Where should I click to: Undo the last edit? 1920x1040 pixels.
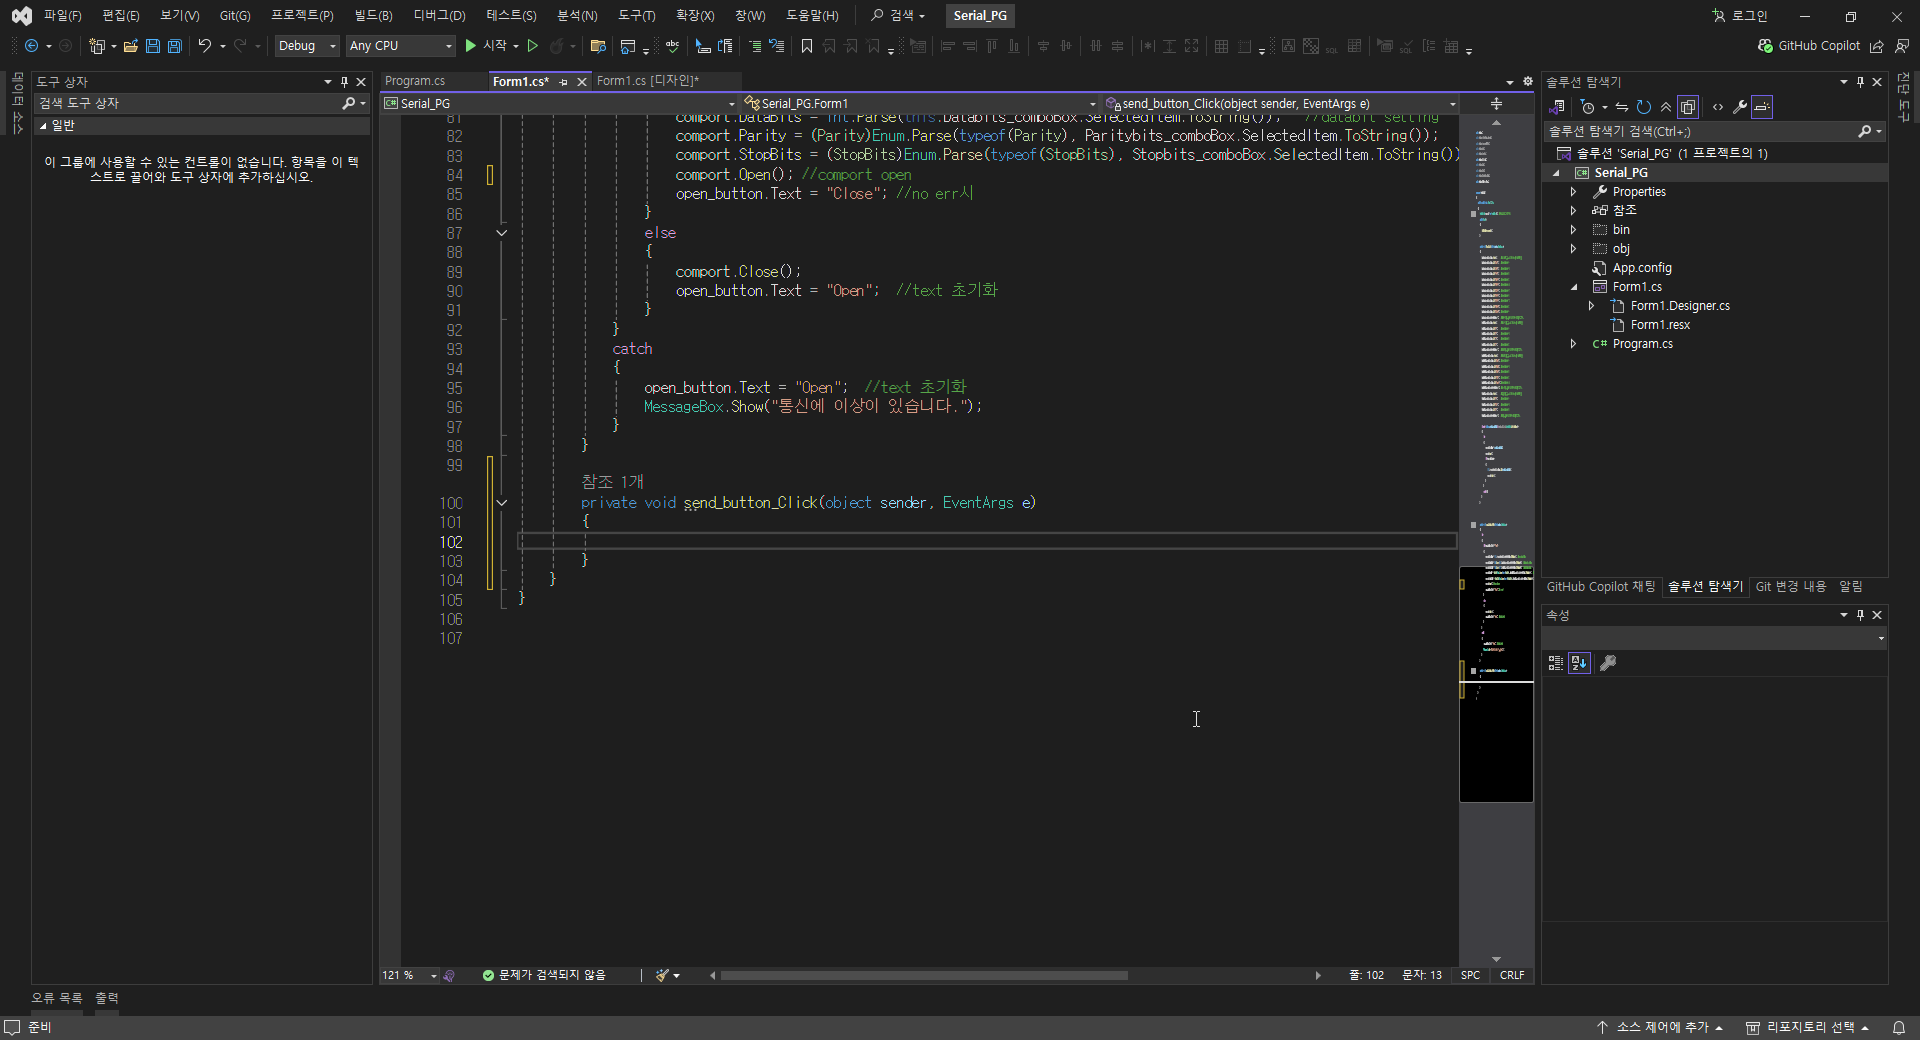(204, 46)
